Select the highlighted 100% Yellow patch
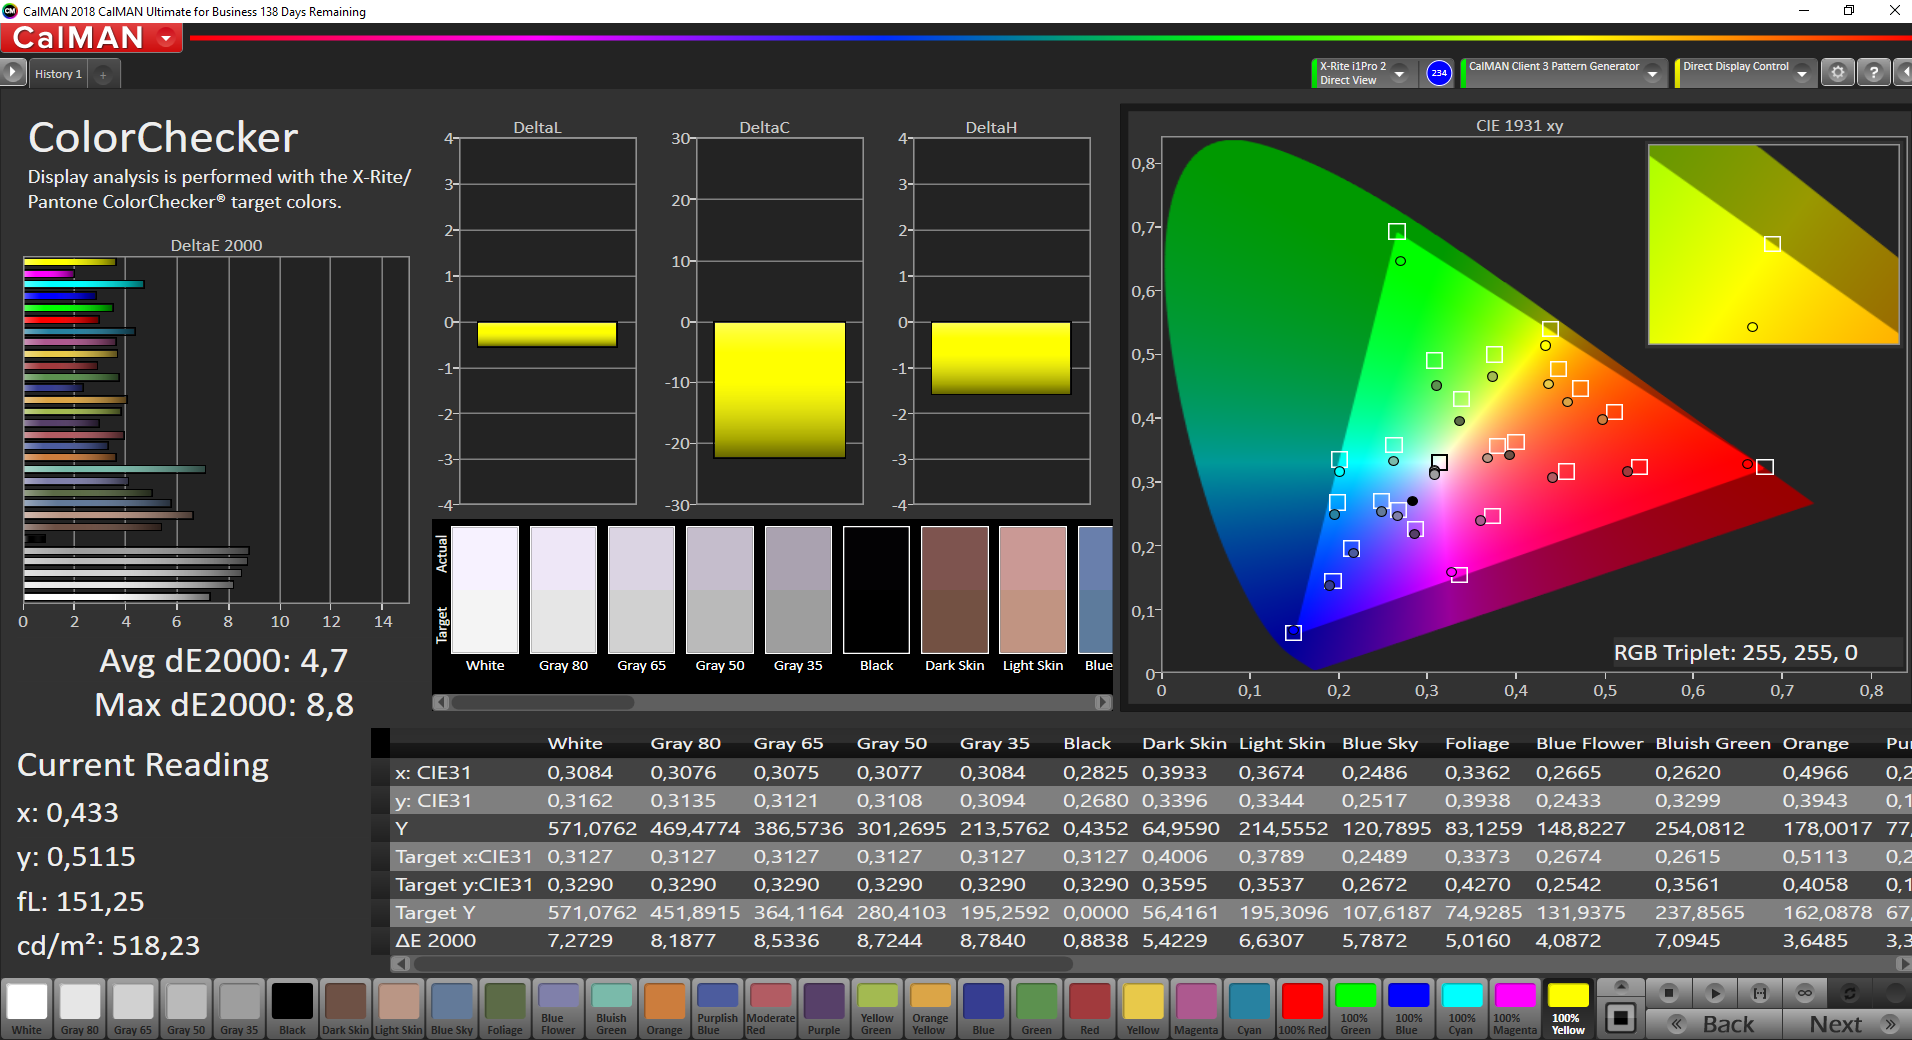This screenshot has width=1912, height=1040. 1568,1009
